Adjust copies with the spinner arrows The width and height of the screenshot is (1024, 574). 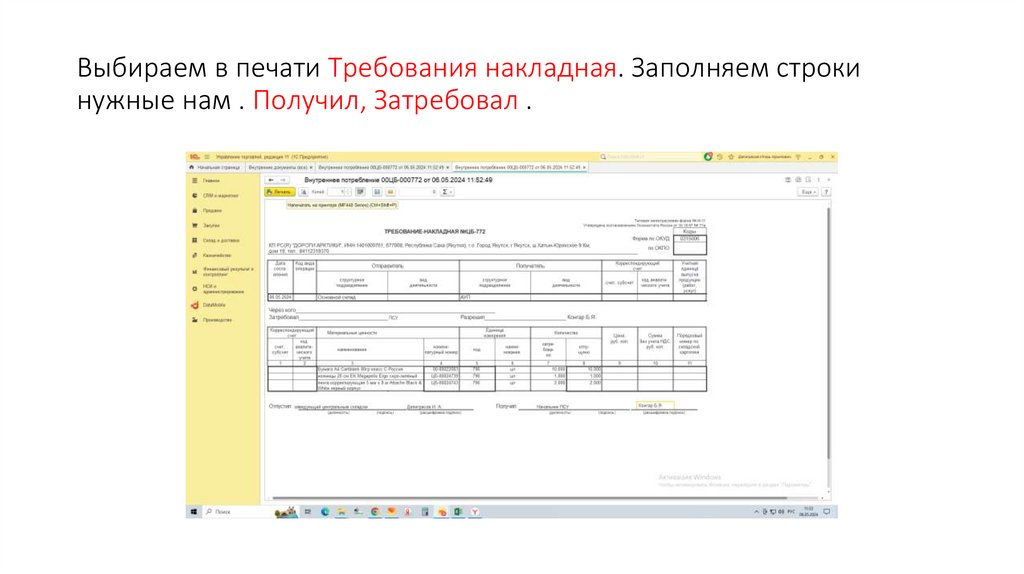coord(349,192)
